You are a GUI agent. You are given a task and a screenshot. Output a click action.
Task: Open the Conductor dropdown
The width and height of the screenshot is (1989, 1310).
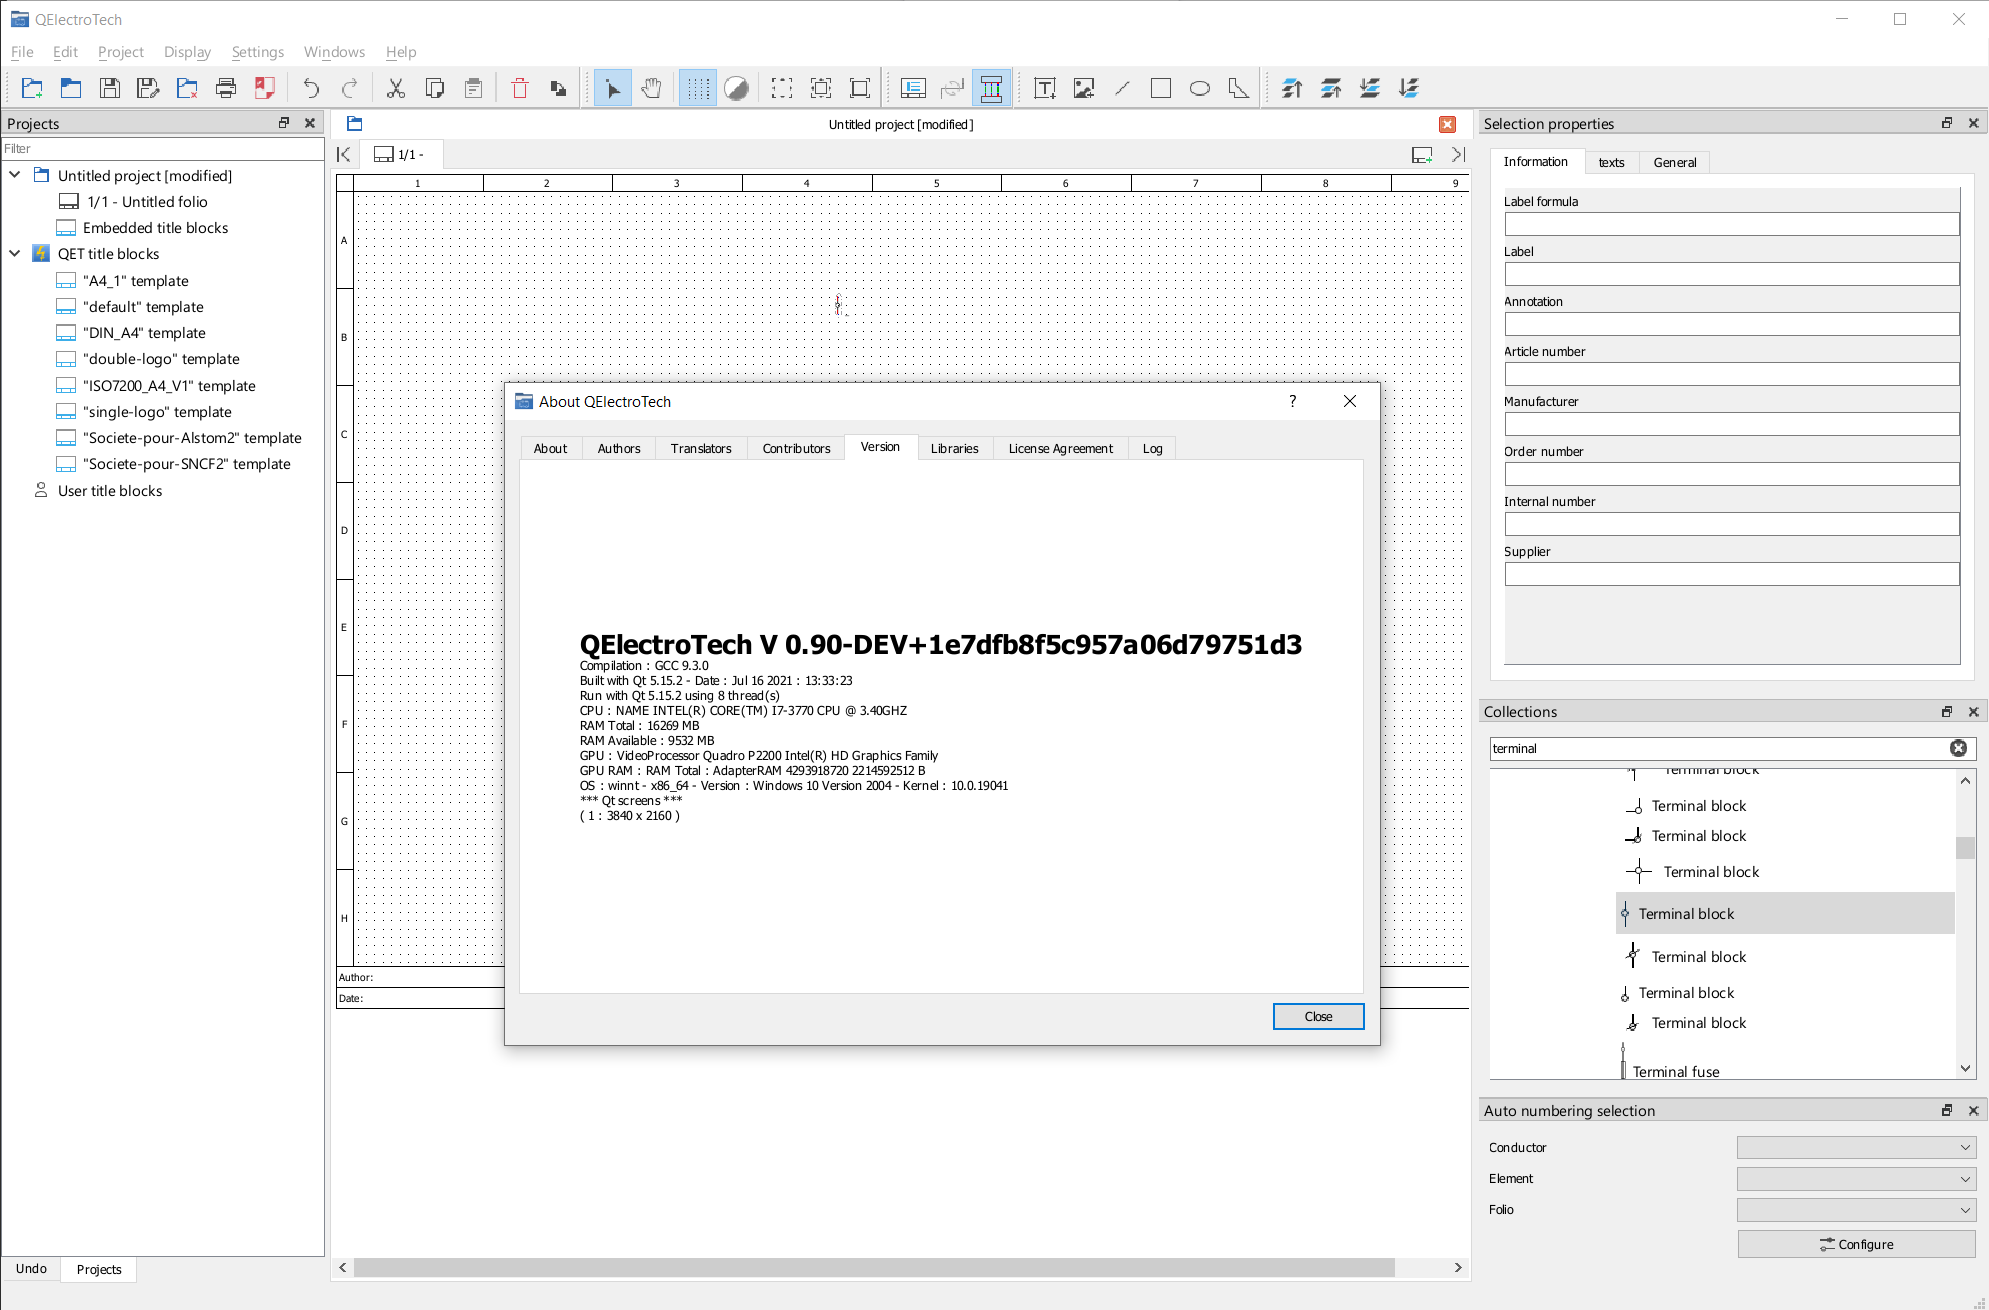click(x=1856, y=1148)
